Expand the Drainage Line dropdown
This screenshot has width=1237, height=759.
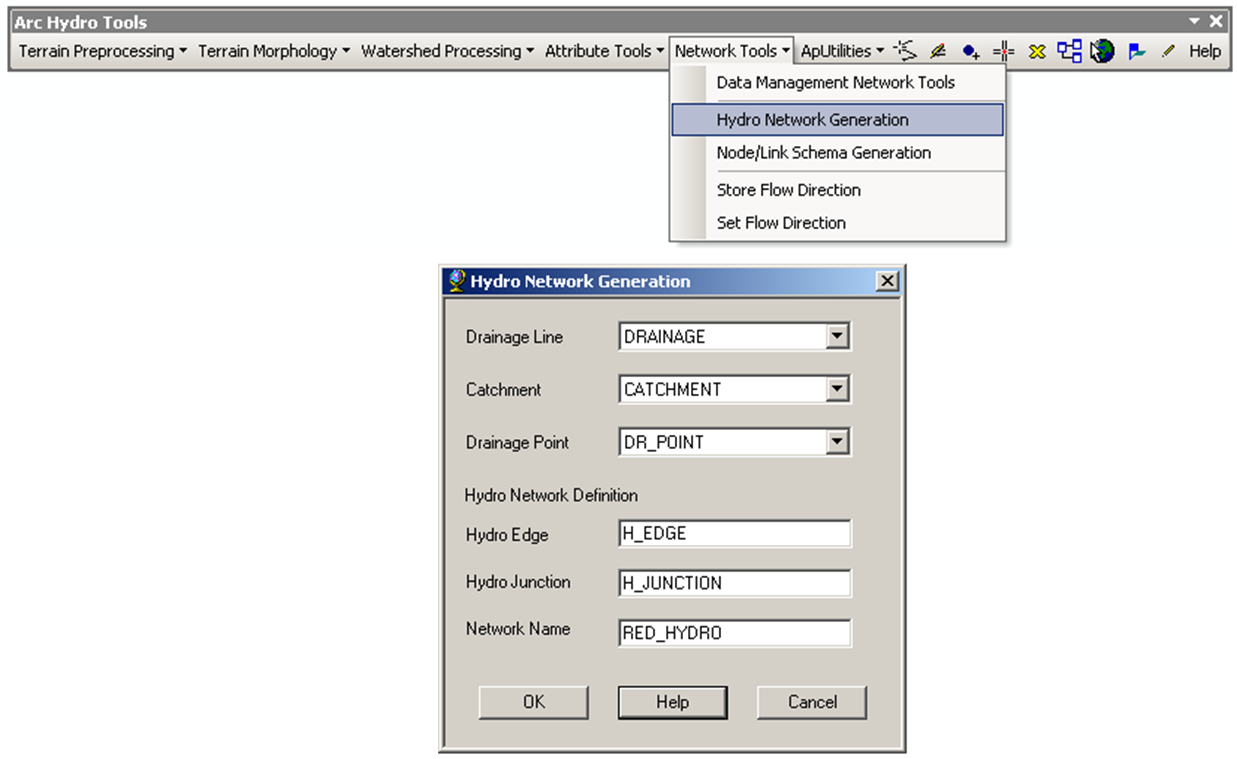point(838,337)
